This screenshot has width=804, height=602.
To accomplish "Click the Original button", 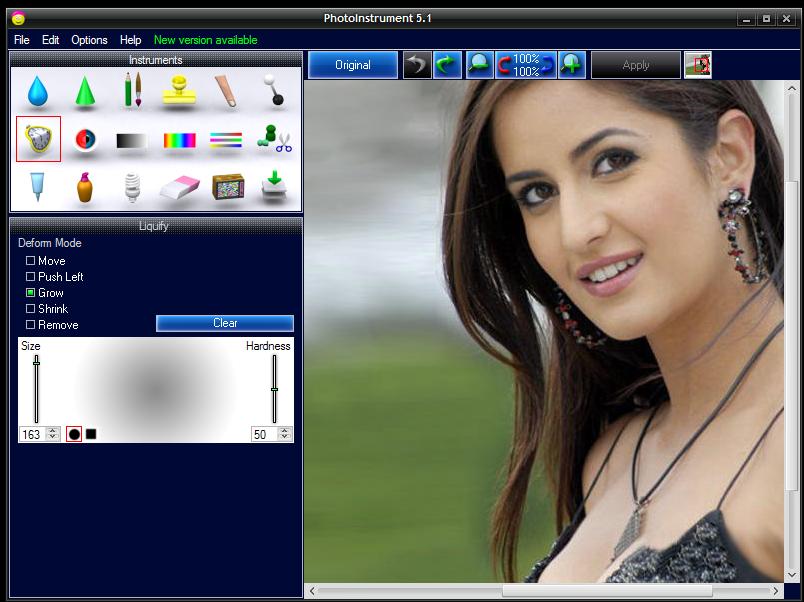I will click(x=353, y=65).
